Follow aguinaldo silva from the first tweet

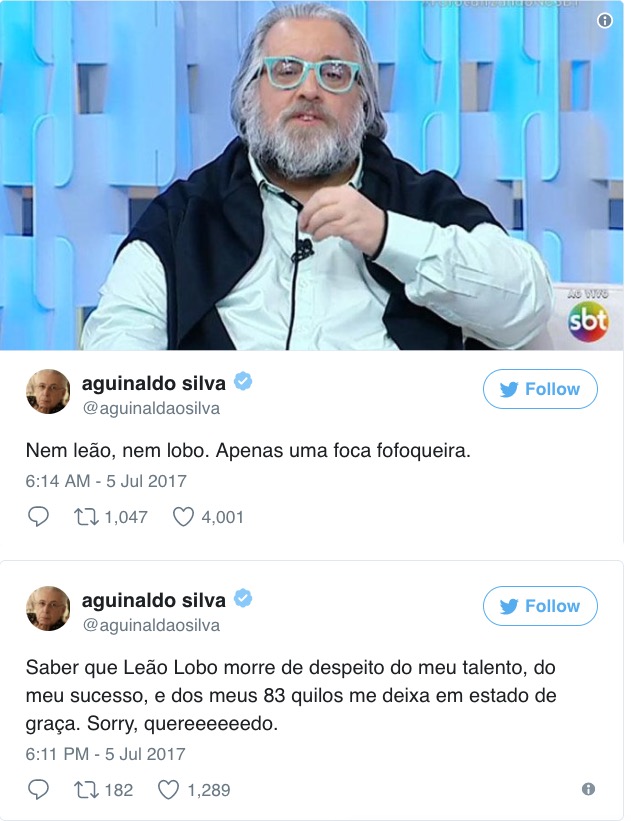click(540, 389)
